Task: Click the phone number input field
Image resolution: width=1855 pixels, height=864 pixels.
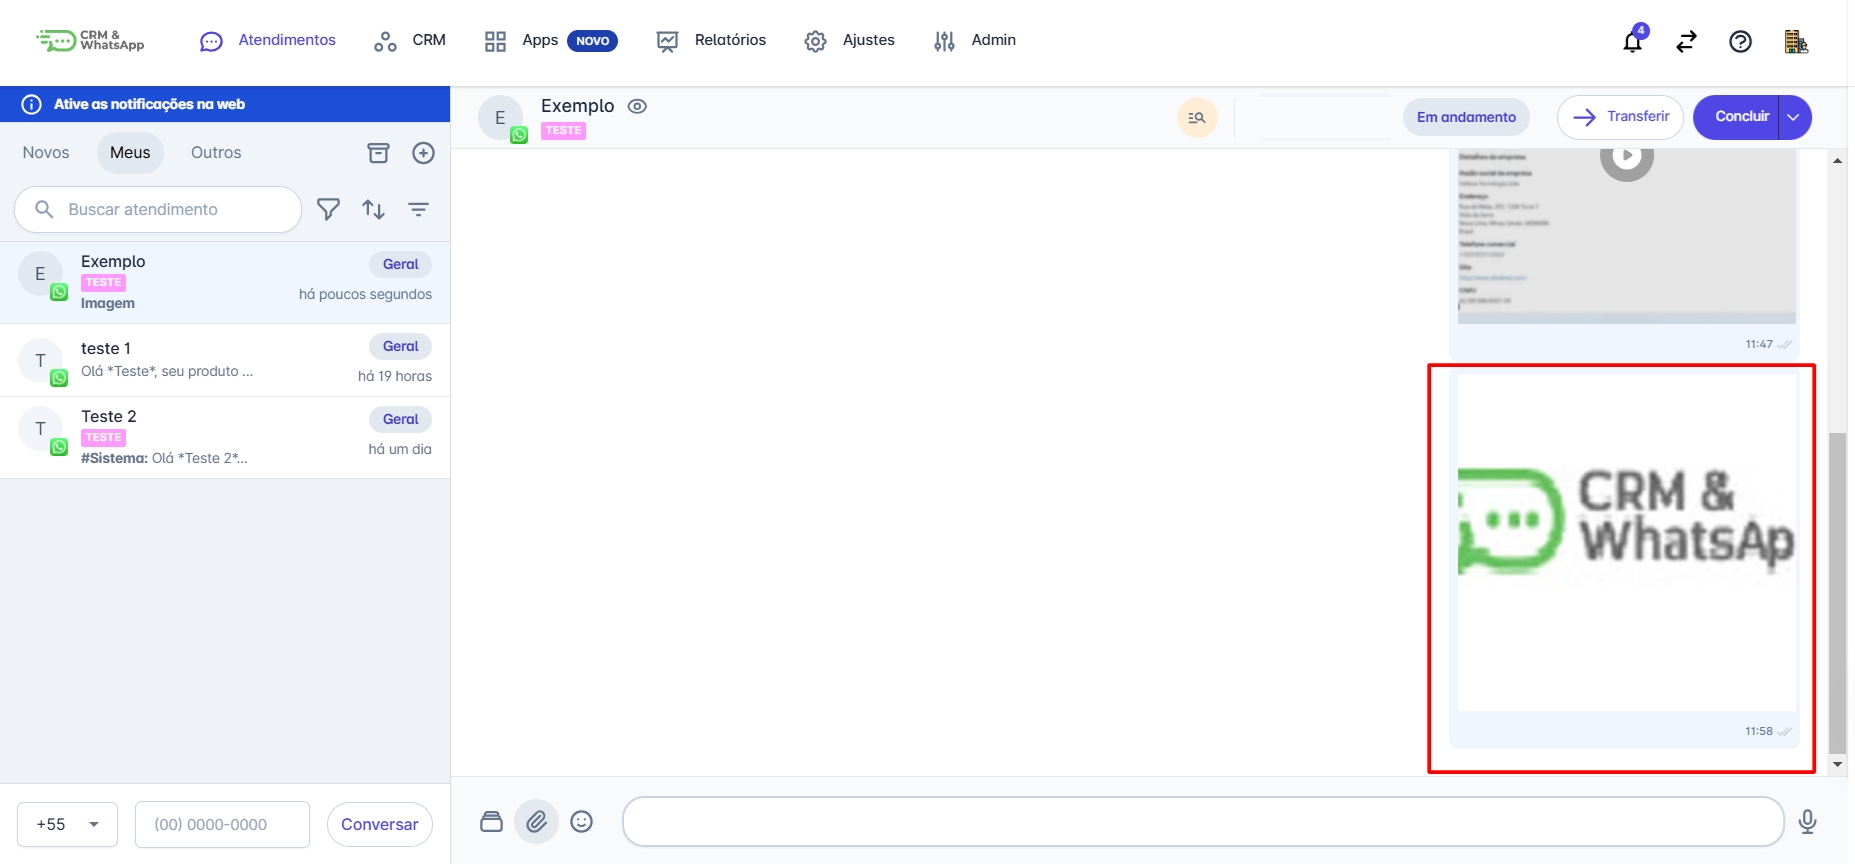Action: tap(222, 825)
